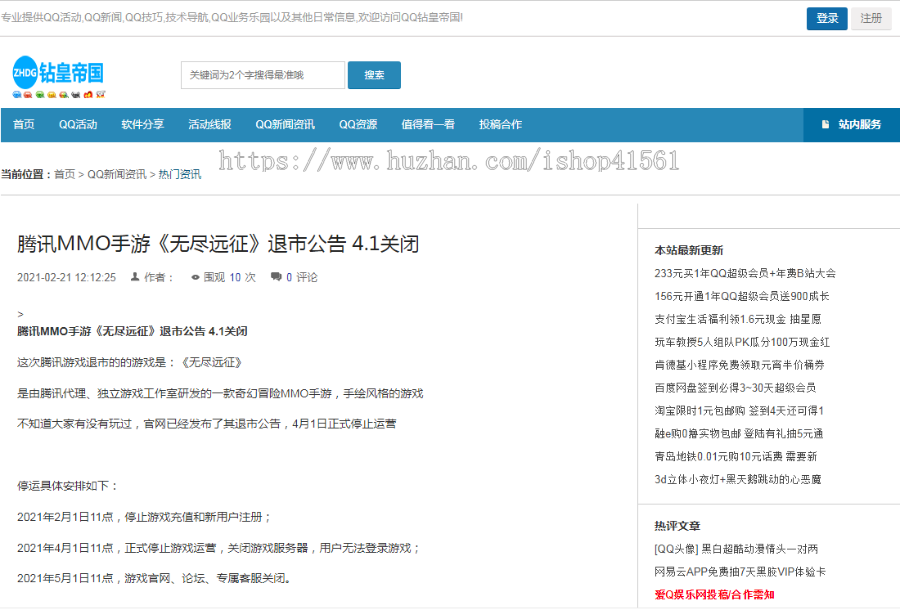Open sidebar link 融e购0撸实物包邮

point(739,434)
